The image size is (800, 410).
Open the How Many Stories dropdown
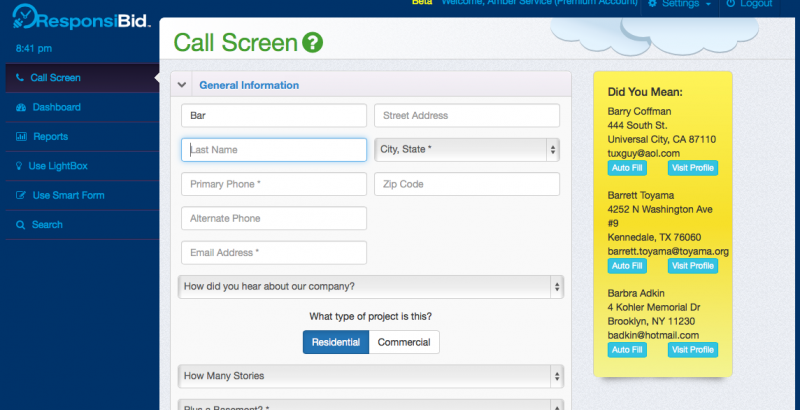coord(371,376)
